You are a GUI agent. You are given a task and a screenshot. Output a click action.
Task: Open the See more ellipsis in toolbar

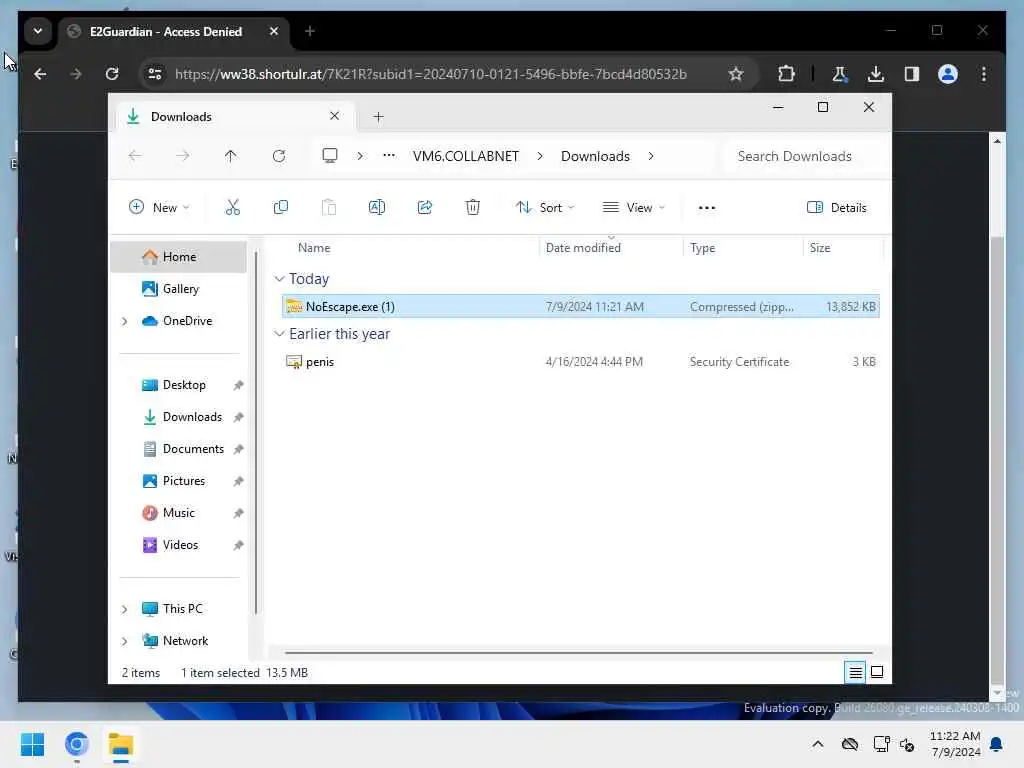(707, 208)
